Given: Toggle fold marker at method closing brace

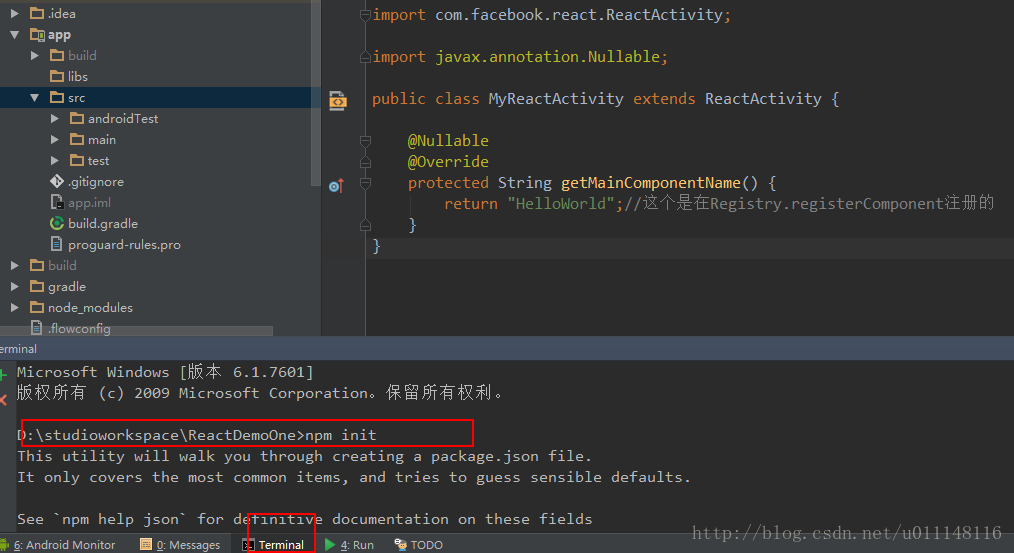Looking at the screenshot, I should coord(365,225).
